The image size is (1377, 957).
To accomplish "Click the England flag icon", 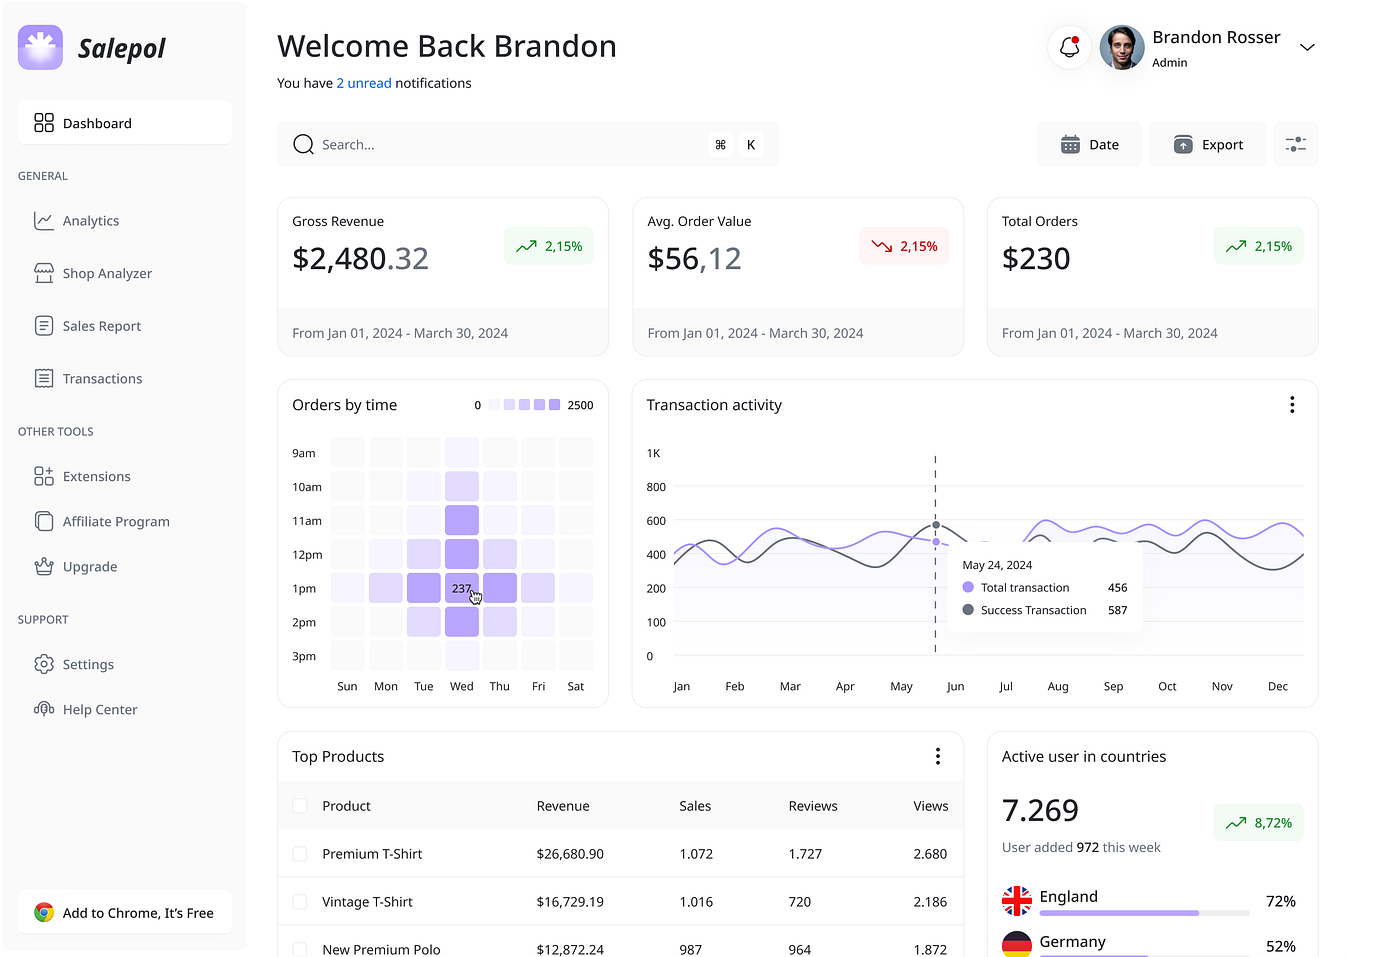I will coord(1017,901).
